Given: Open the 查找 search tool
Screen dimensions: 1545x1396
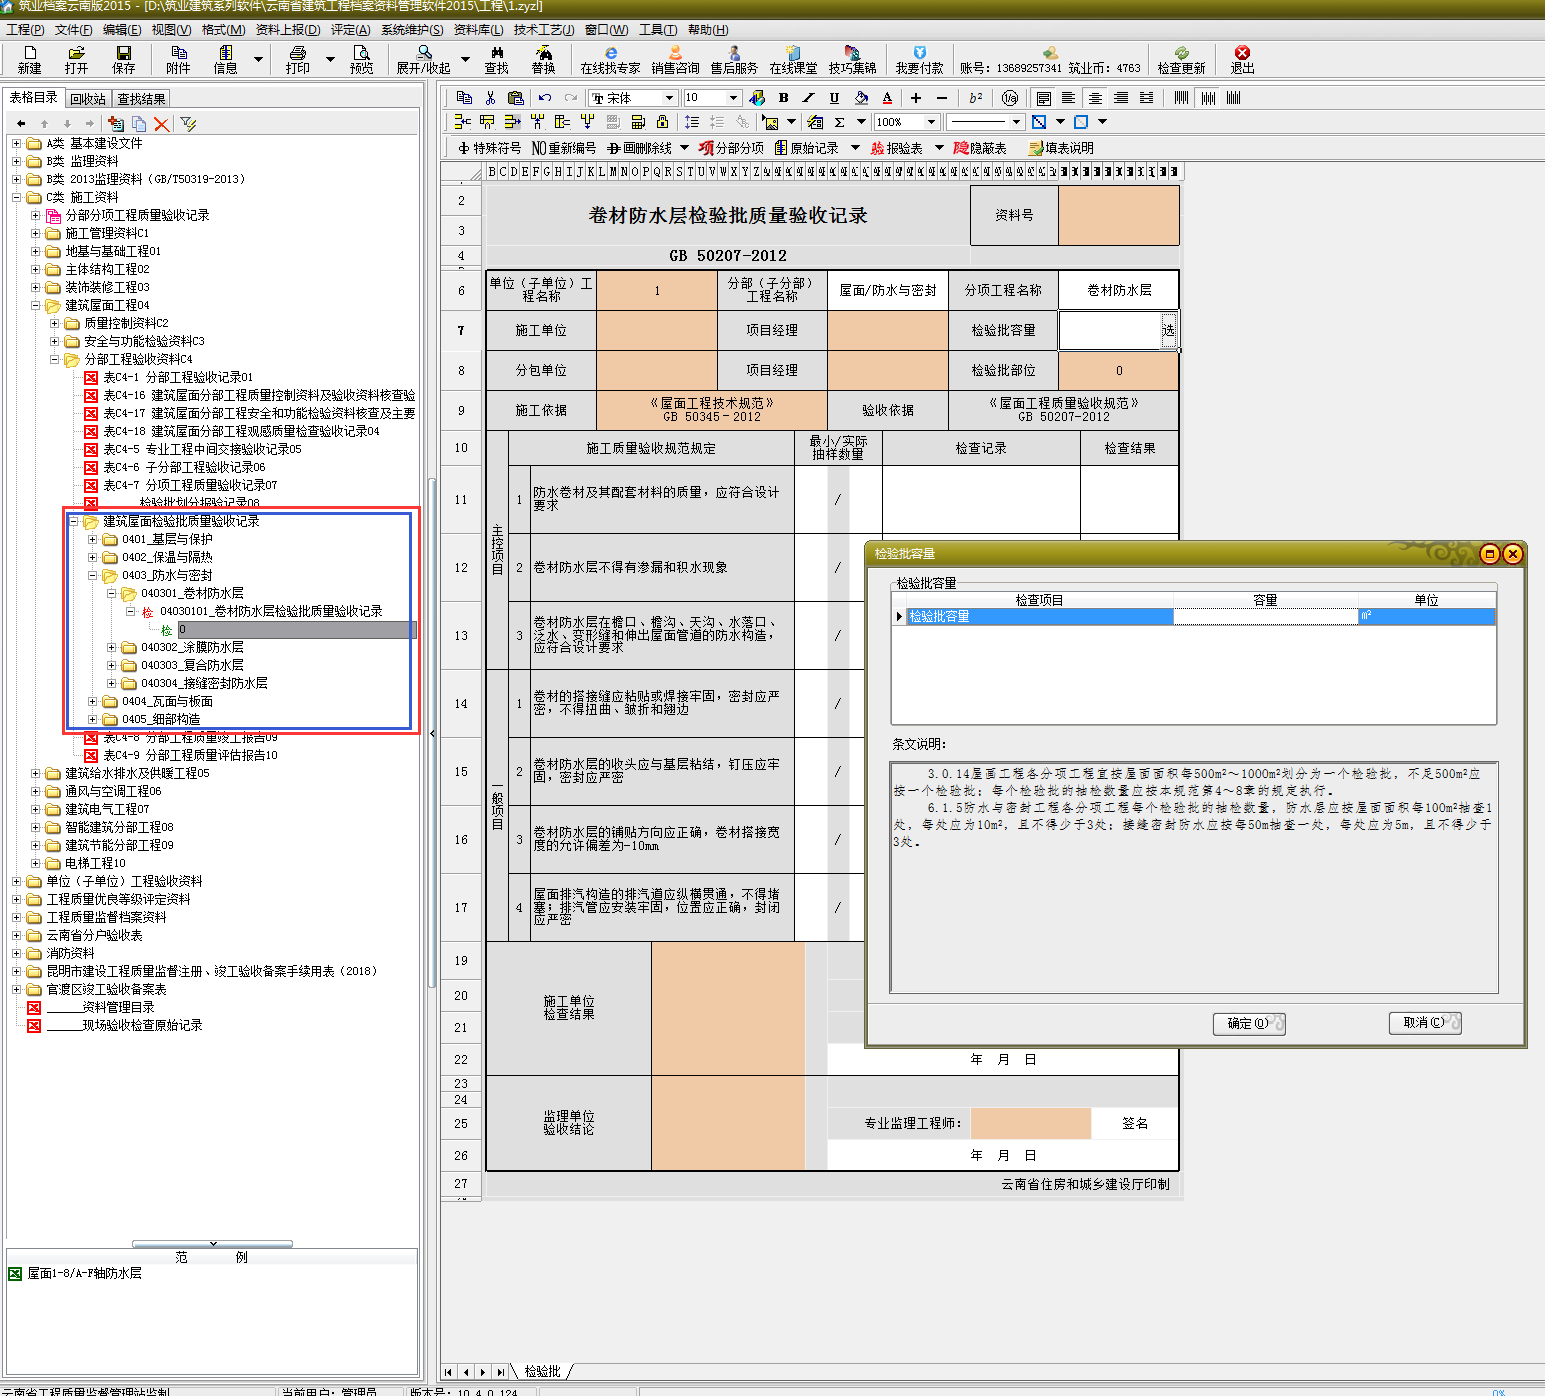Looking at the screenshot, I should [496, 59].
